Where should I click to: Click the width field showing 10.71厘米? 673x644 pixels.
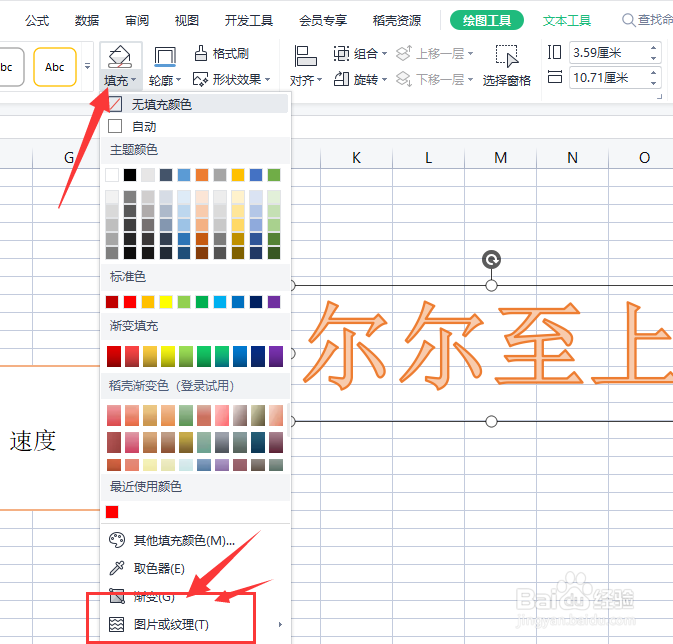pos(609,78)
